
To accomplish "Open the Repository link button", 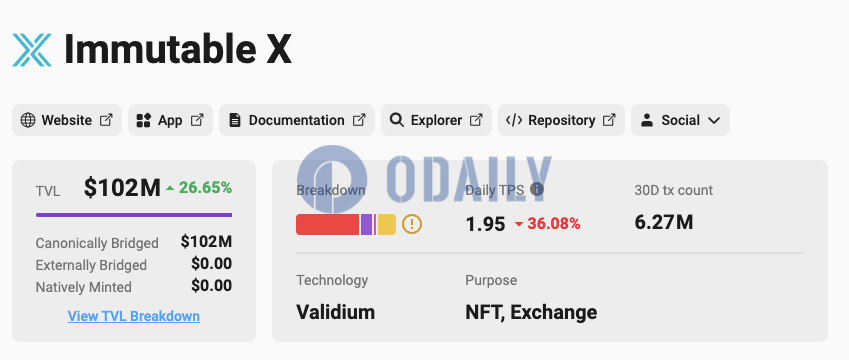I will [561, 120].
